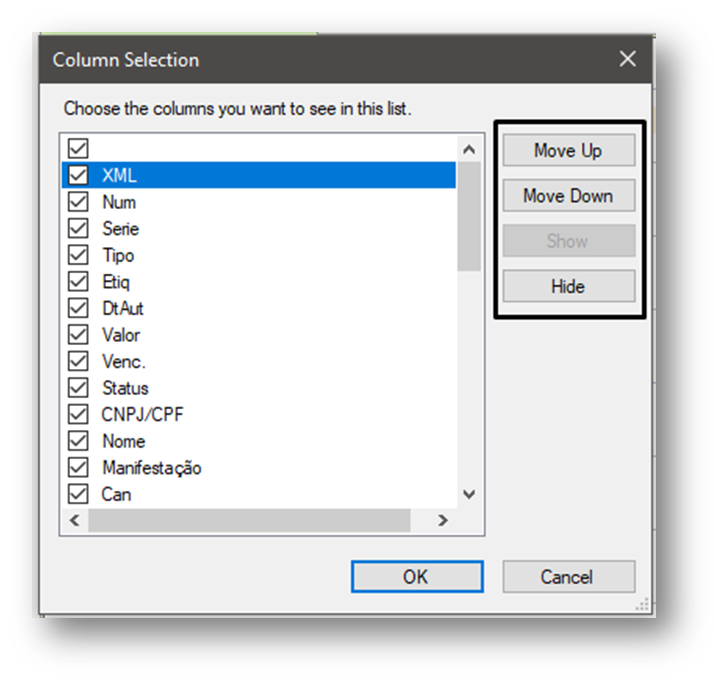Click the horizontal scroll left arrow
Screen dimensions: 721x683
point(74,520)
